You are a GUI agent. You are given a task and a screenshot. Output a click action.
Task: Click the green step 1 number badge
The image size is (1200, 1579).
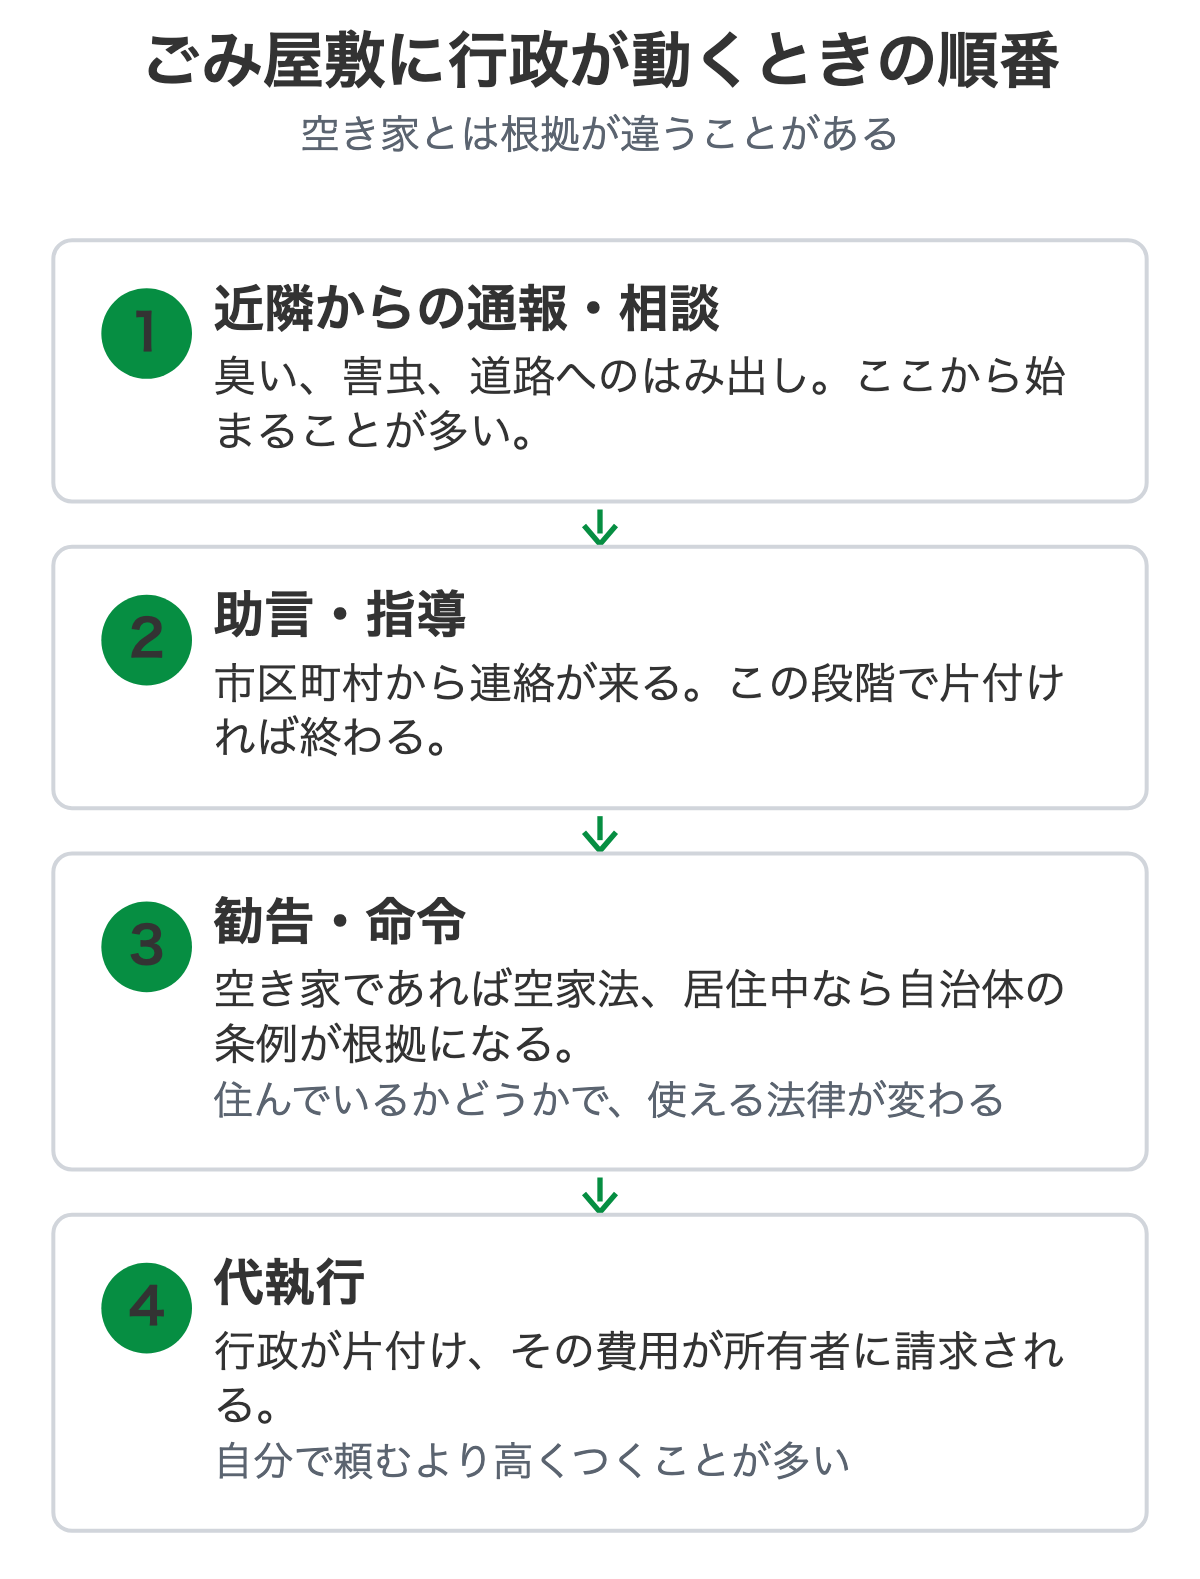point(146,333)
